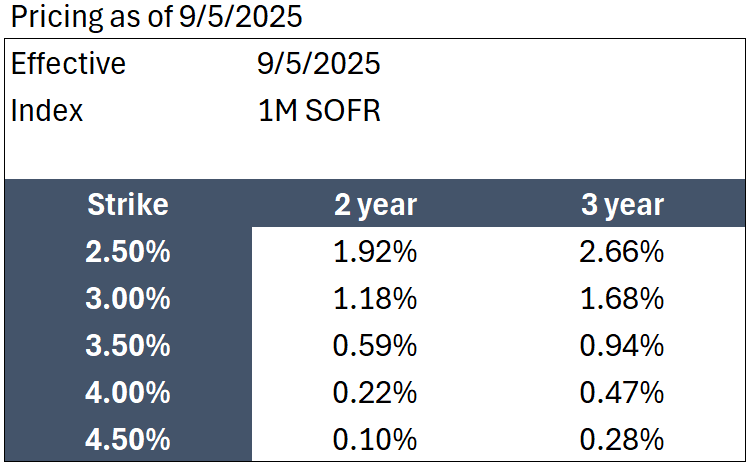The image size is (748, 465).
Task: Click the 1.92% two-year price cell
Action: click(375, 251)
